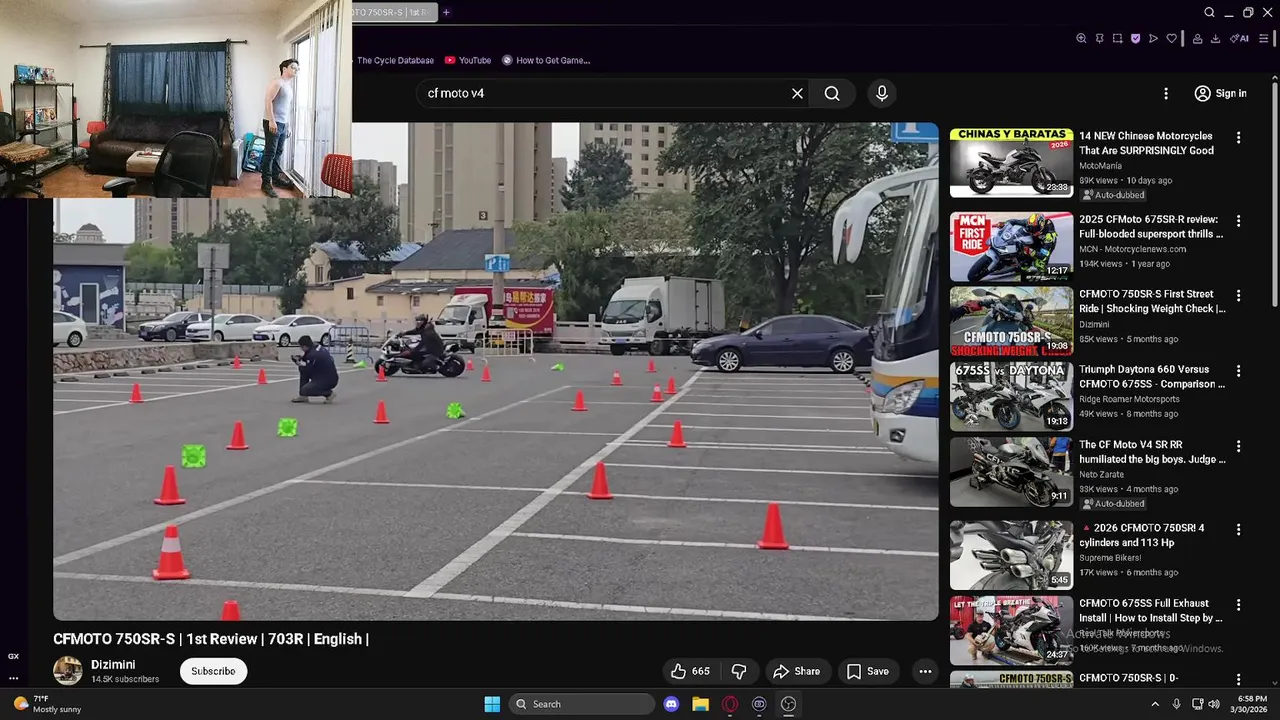
Task: Open 'The CF Moto V4 SR RR' video title
Action: click(1152, 452)
